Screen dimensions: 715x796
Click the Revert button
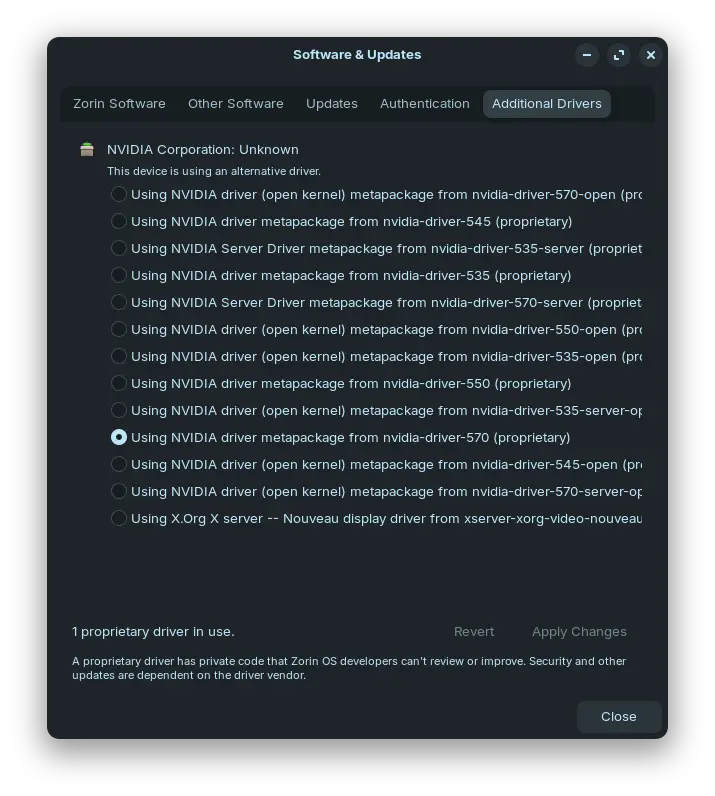474,632
